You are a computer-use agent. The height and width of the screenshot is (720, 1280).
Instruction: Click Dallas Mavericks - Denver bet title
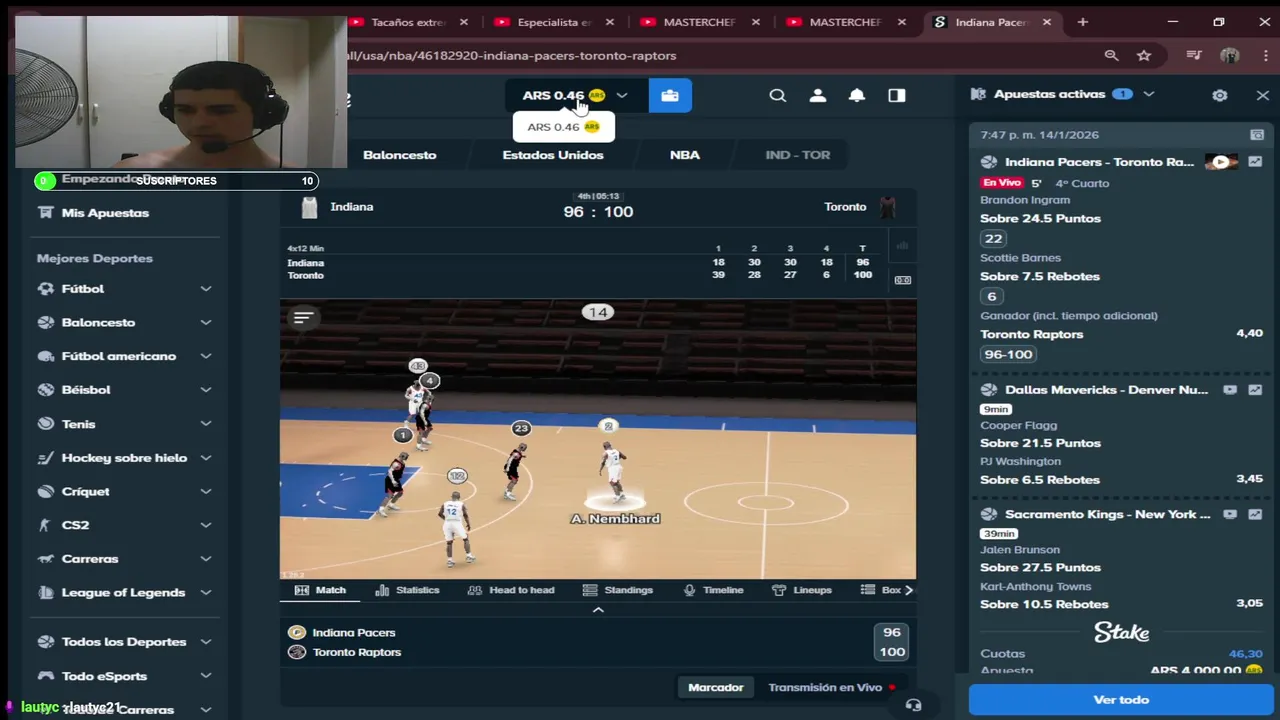click(1106, 390)
